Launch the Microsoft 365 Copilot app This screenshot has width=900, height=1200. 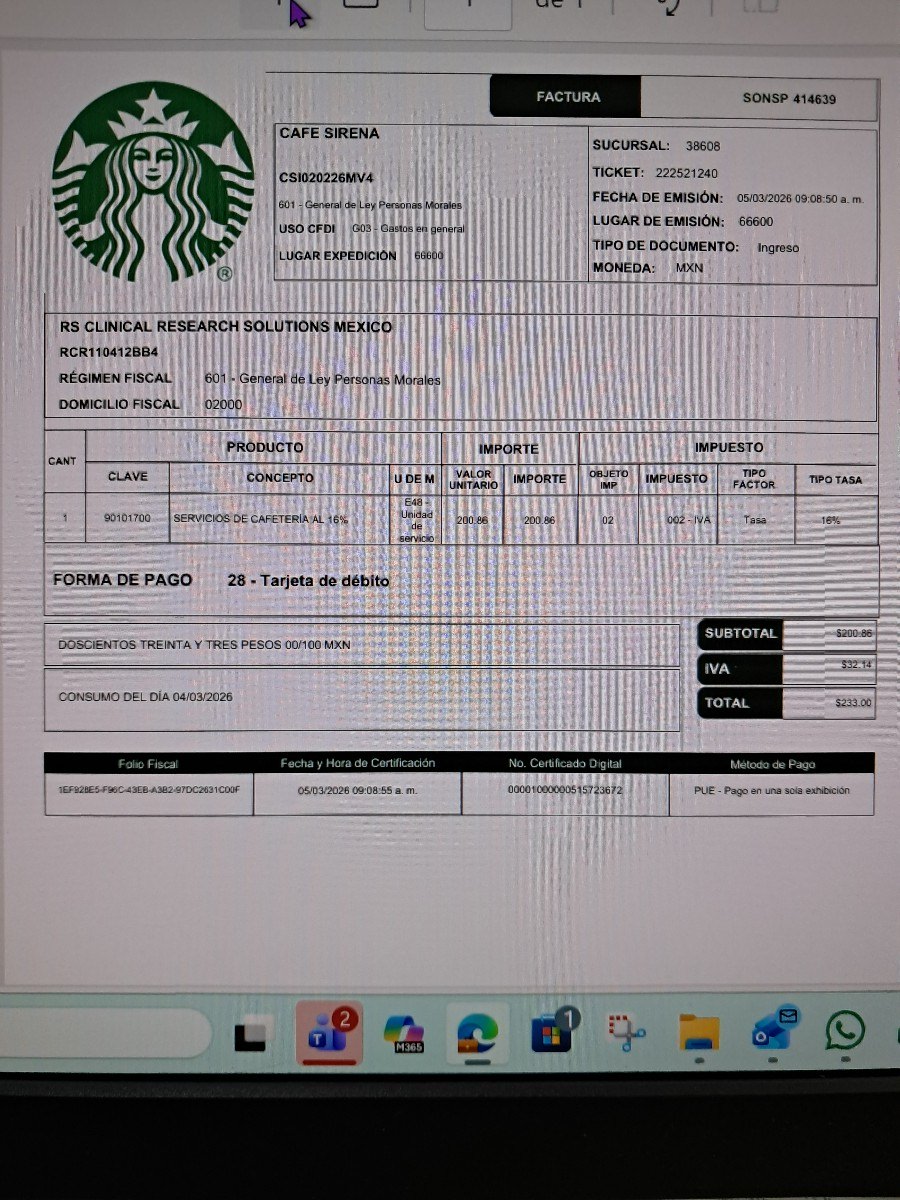(x=404, y=1034)
